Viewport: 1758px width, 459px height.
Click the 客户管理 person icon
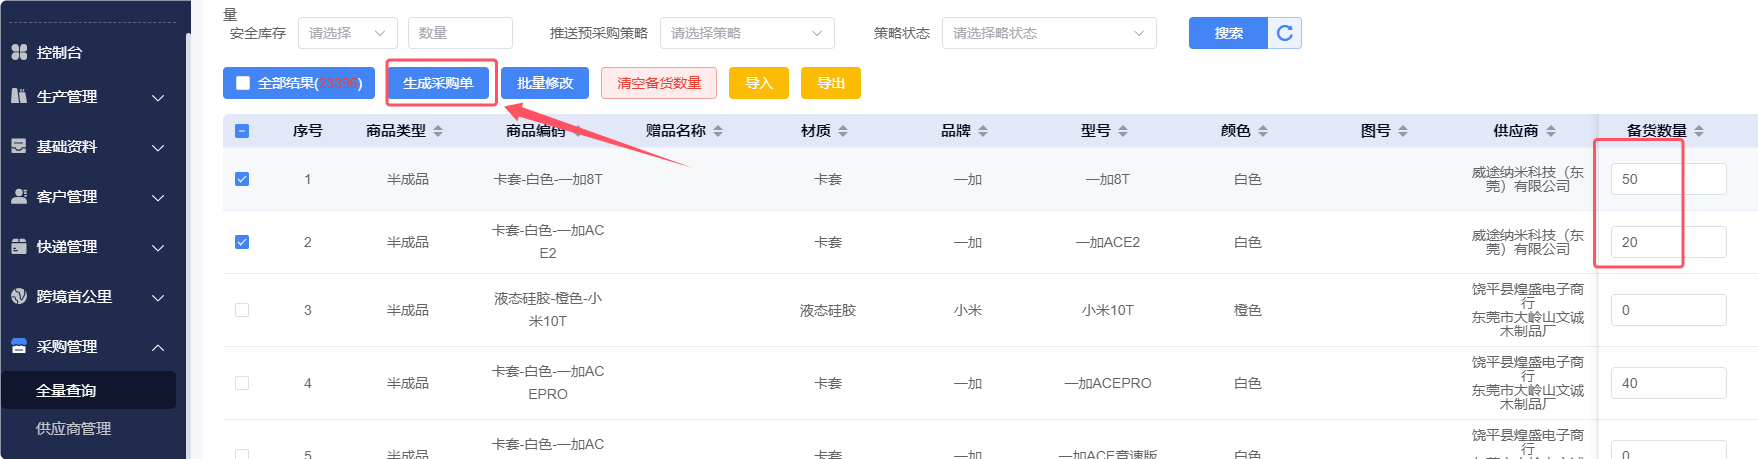(x=19, y=196)
